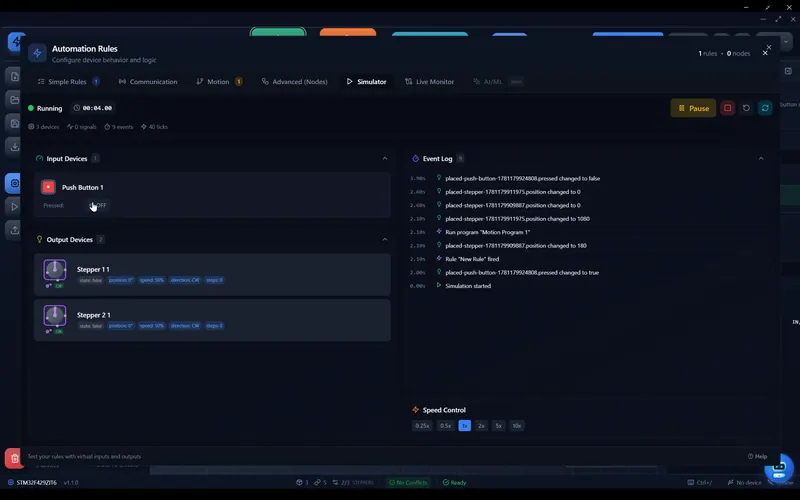The height and width of the screenshot is (500, 800).
Task: Select the highlighted chip/settings sidebar icon
Action: tap(14, 183)
